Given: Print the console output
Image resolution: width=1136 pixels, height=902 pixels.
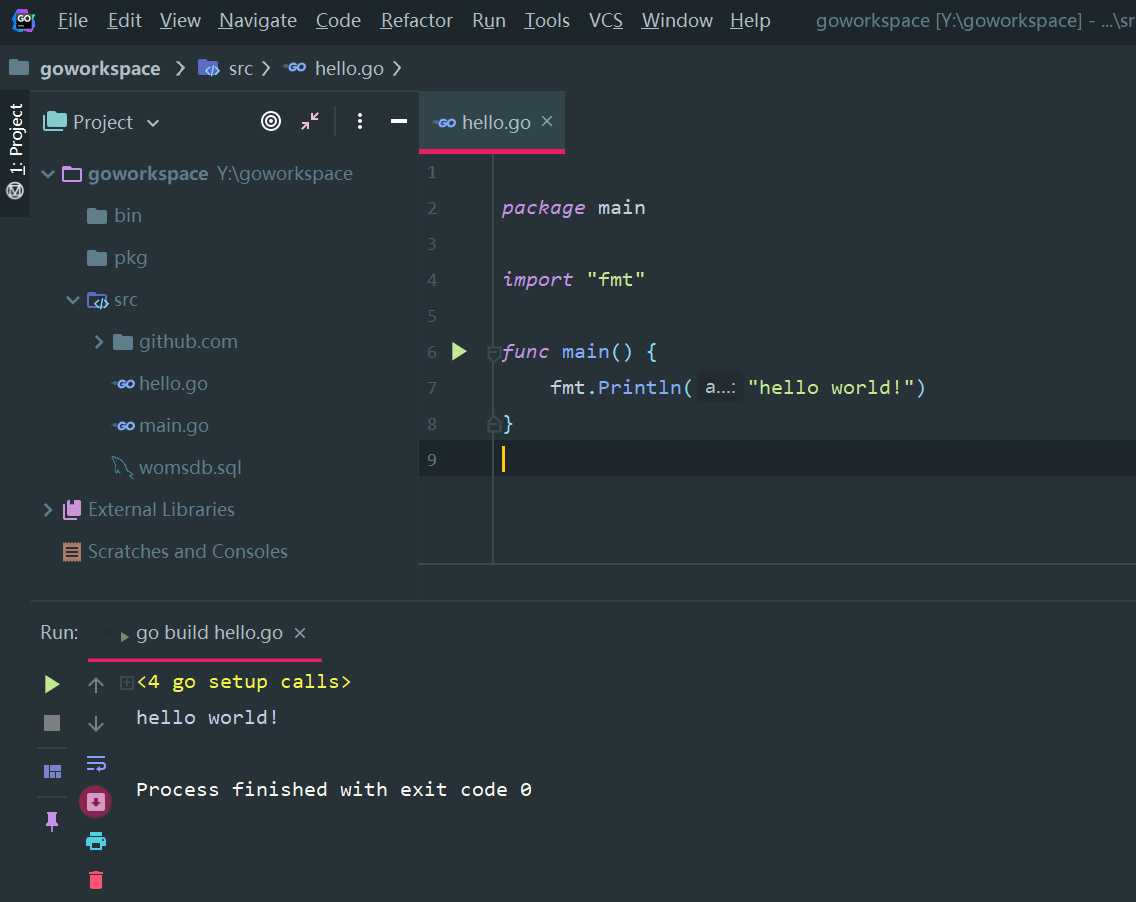Looking at the screenshot, I should 96,841.
